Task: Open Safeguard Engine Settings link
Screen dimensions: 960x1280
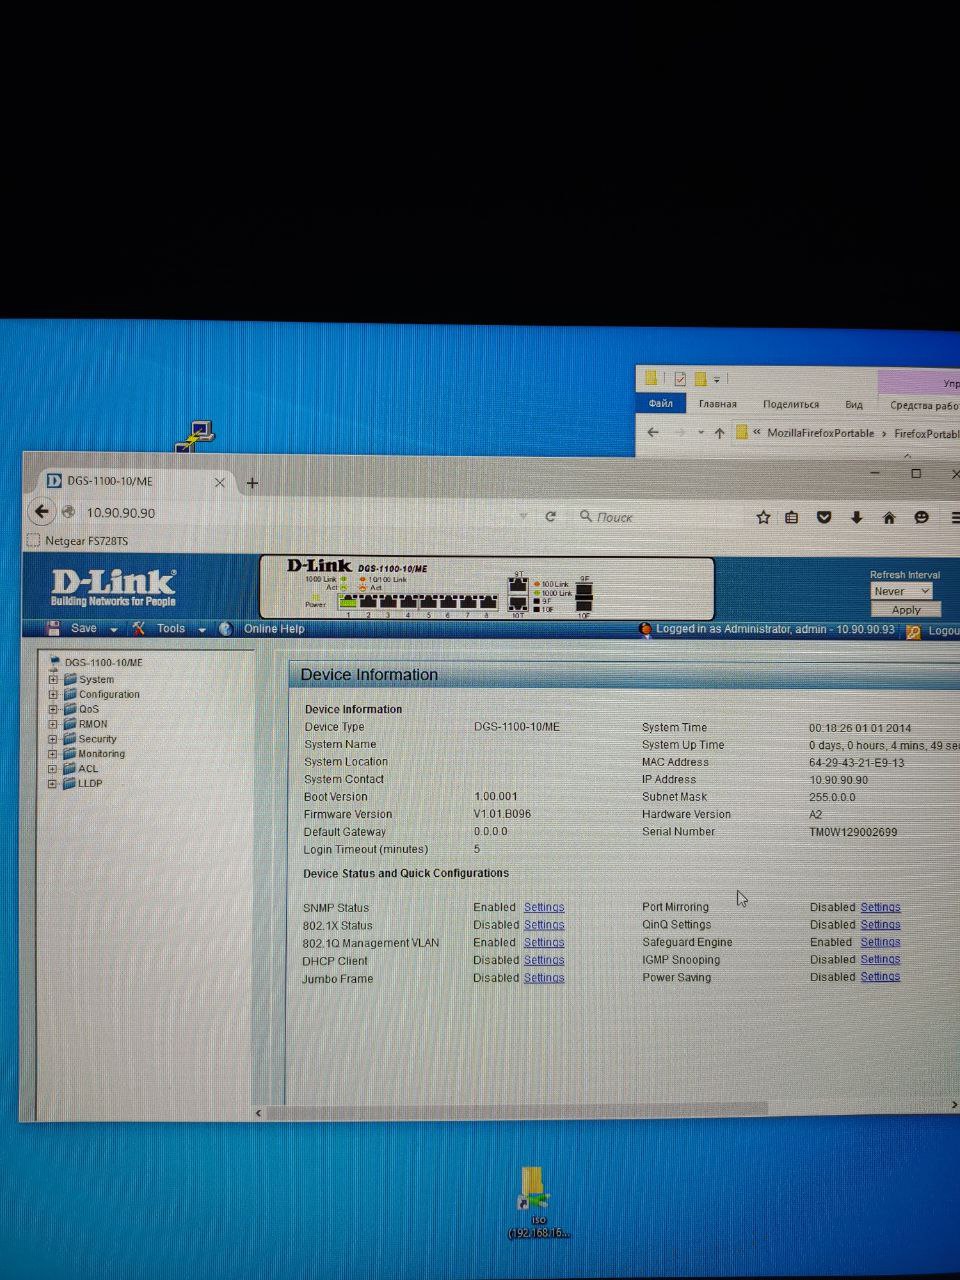Action: [x=880, y=942]
